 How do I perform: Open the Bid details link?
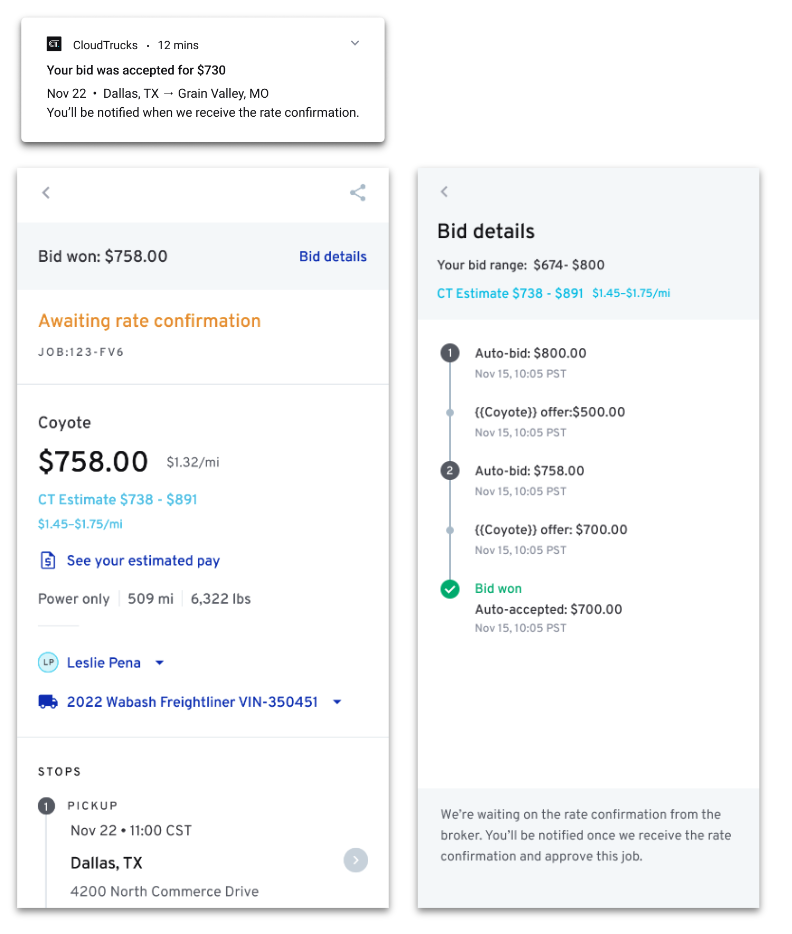coord(332,256)
